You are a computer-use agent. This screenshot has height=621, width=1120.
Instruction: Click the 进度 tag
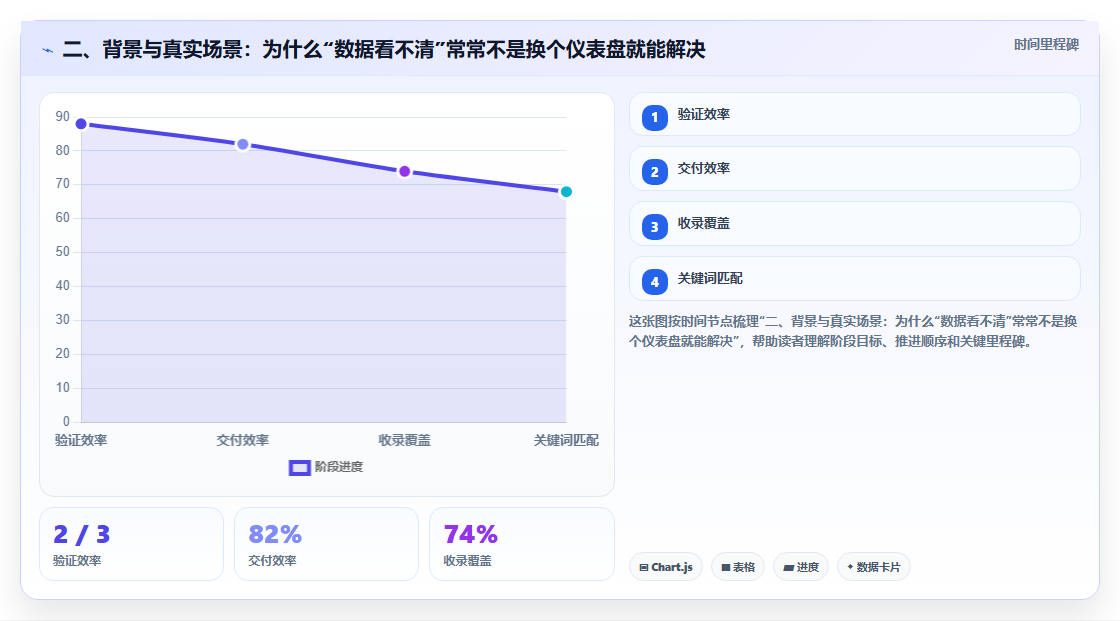click(801, 567)
